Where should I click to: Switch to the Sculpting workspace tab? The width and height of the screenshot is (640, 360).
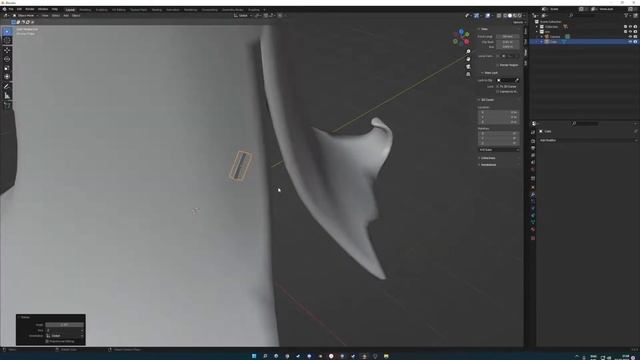point(102,9)
